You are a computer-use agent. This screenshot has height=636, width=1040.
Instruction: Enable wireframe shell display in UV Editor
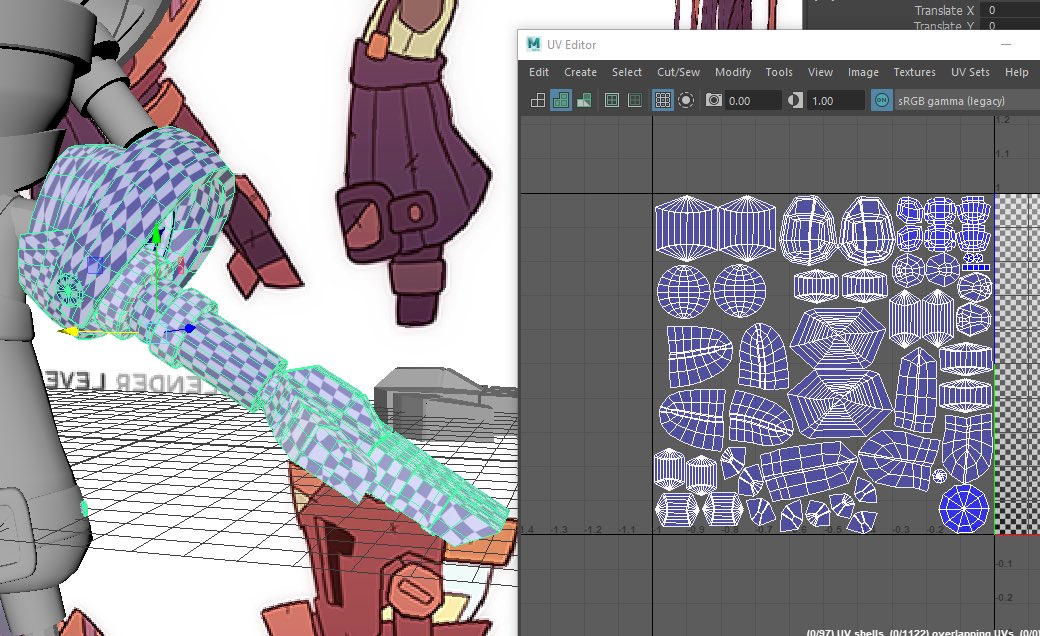pos(538,101)
